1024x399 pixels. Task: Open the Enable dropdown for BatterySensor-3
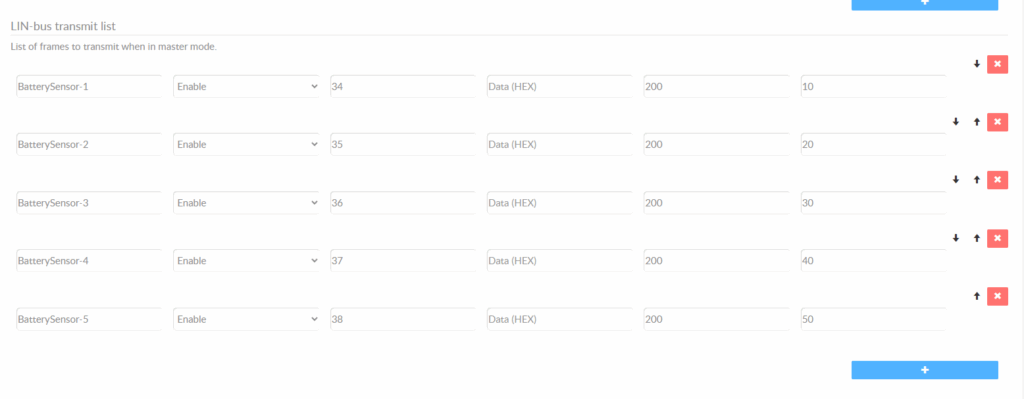tap(246, 203)
